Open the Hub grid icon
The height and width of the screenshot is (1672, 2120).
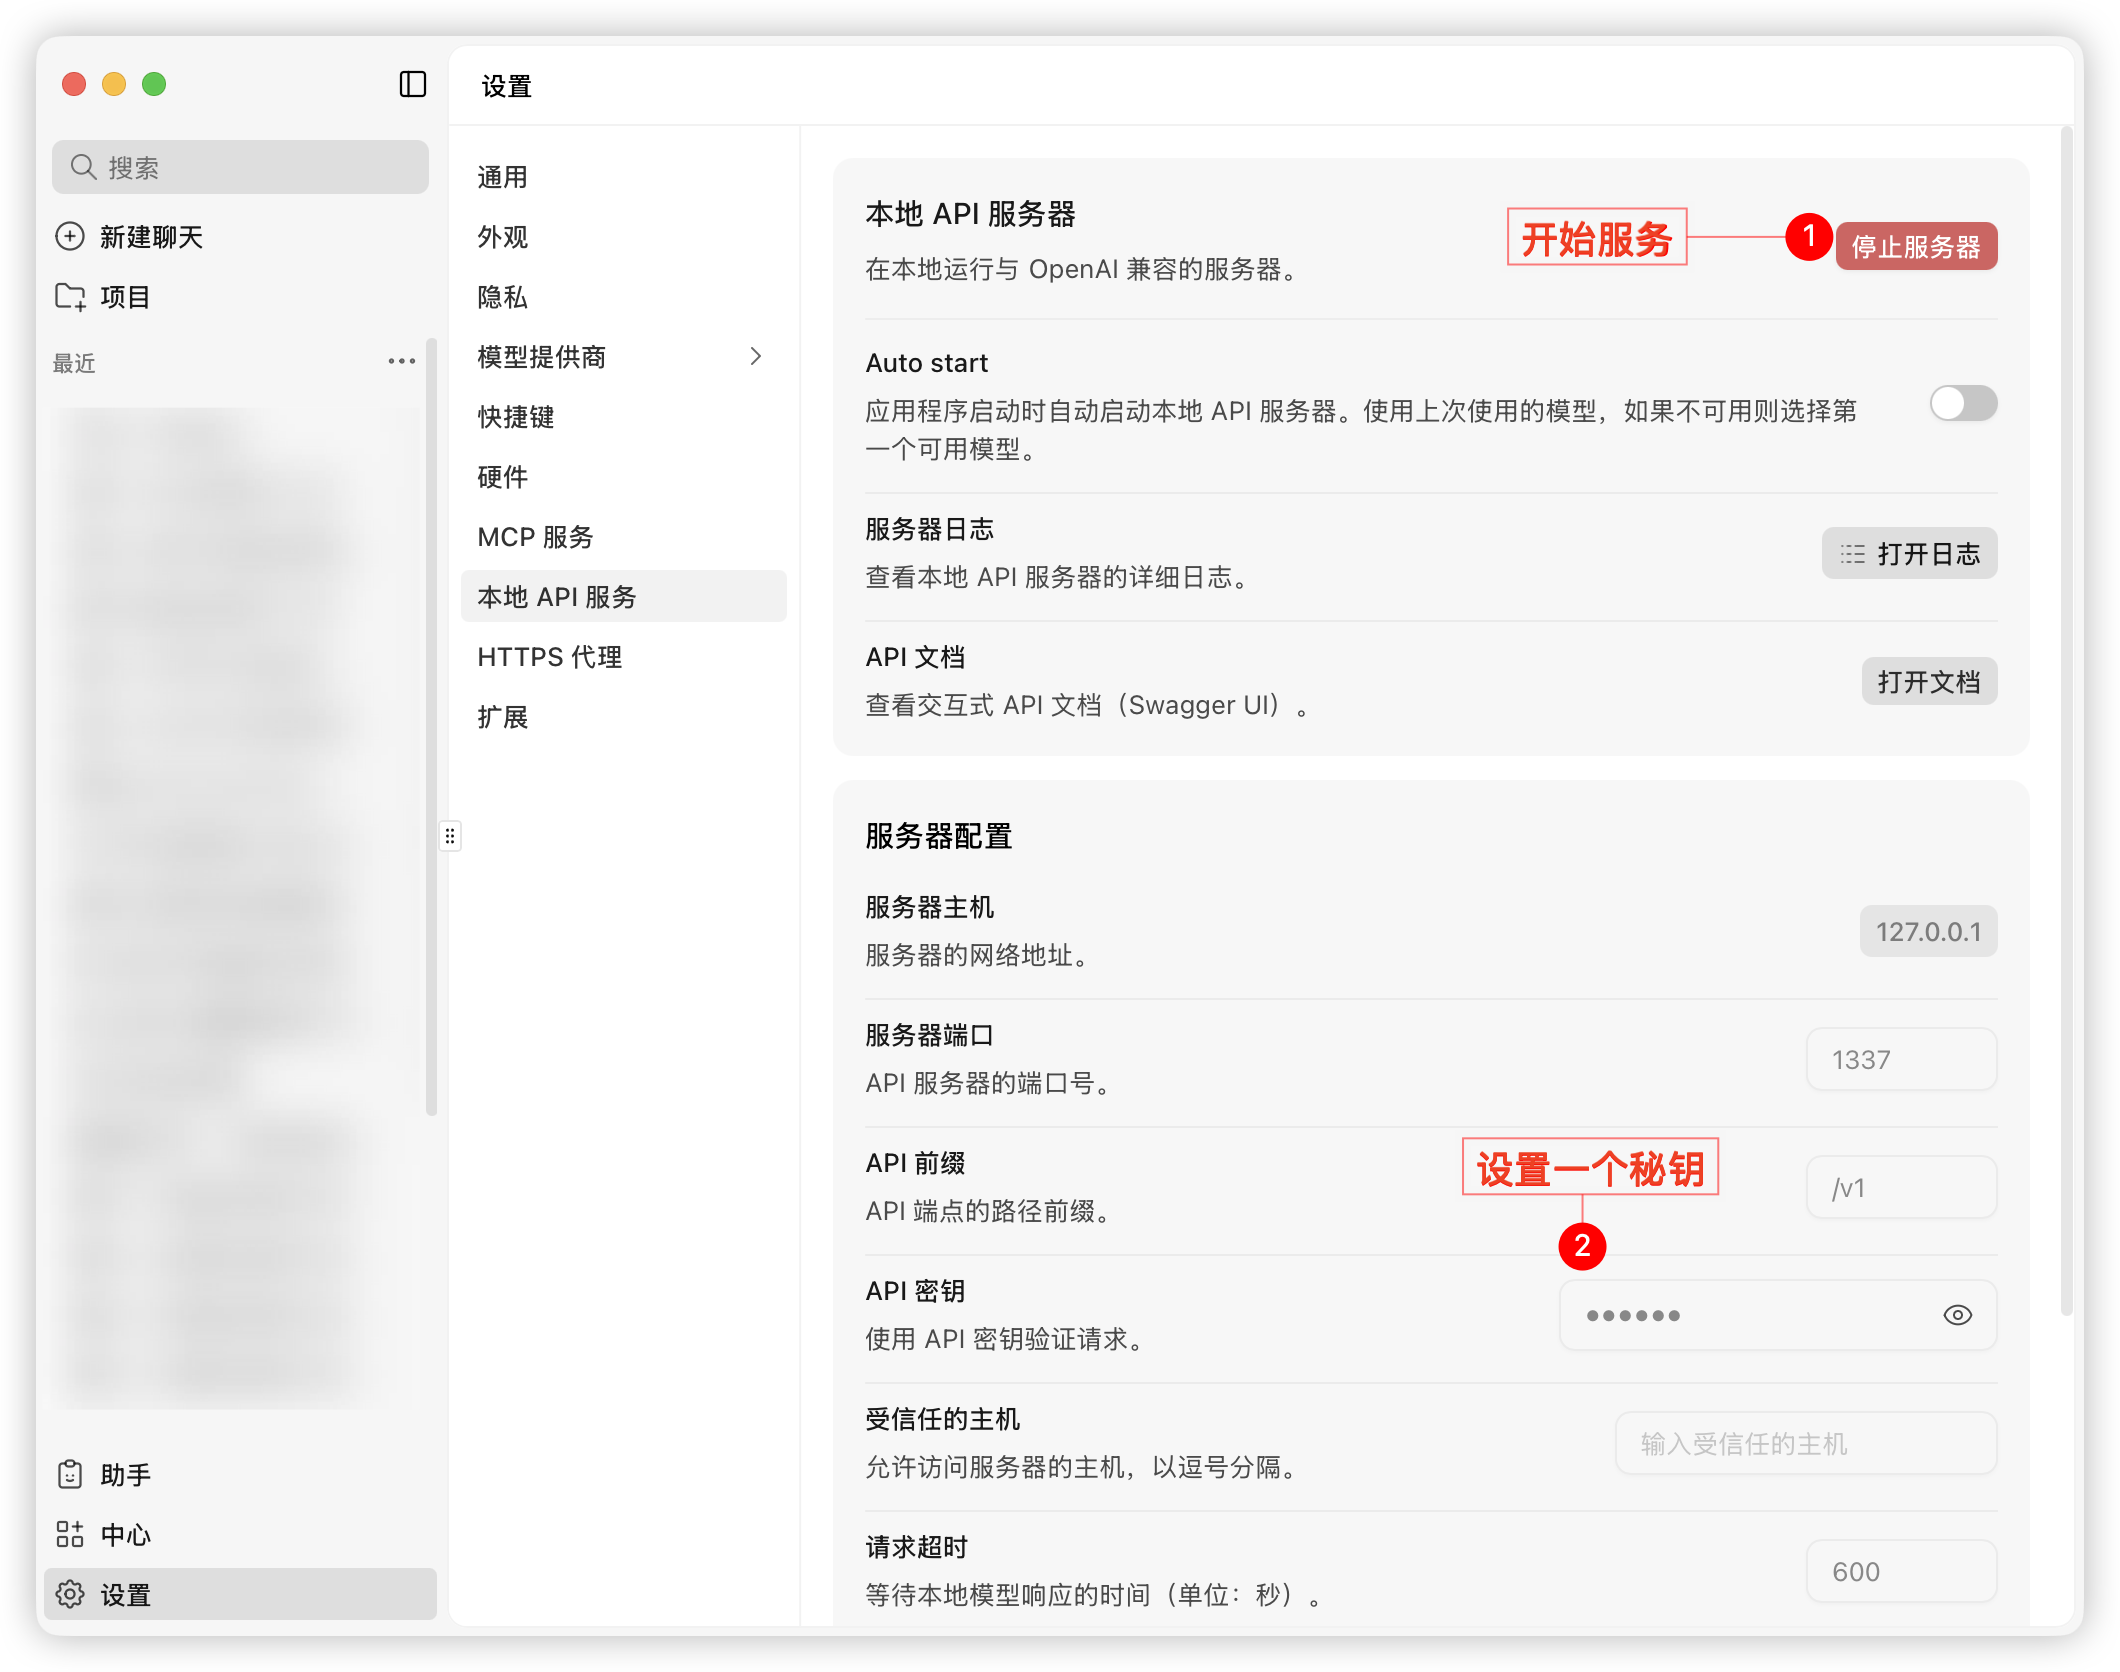tap(70, 1535)
